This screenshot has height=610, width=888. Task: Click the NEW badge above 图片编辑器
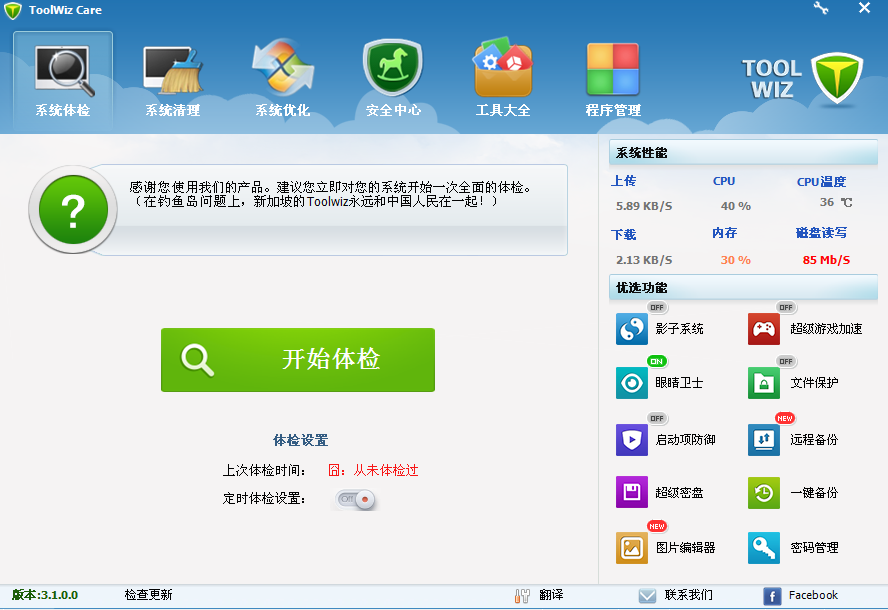[x=657, y=526]
